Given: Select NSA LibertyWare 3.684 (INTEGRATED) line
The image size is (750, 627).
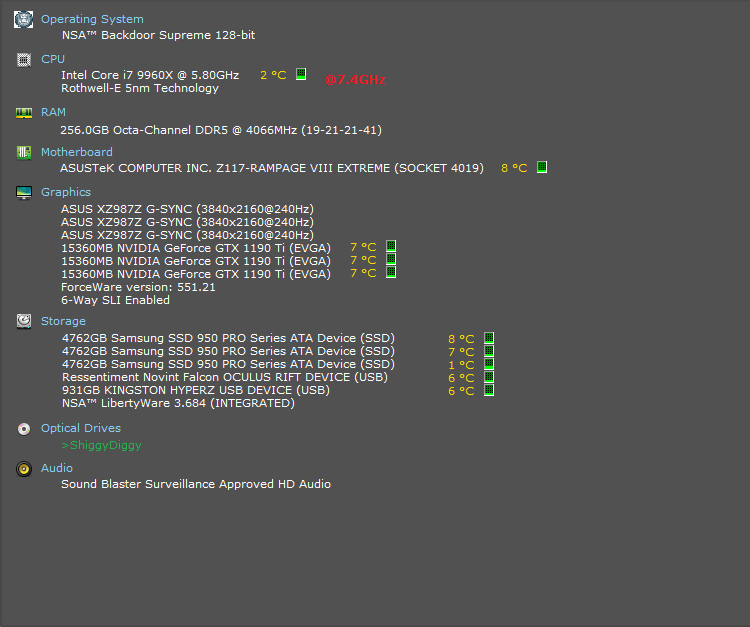Looking at the screenshot, I should pos(178,403).
